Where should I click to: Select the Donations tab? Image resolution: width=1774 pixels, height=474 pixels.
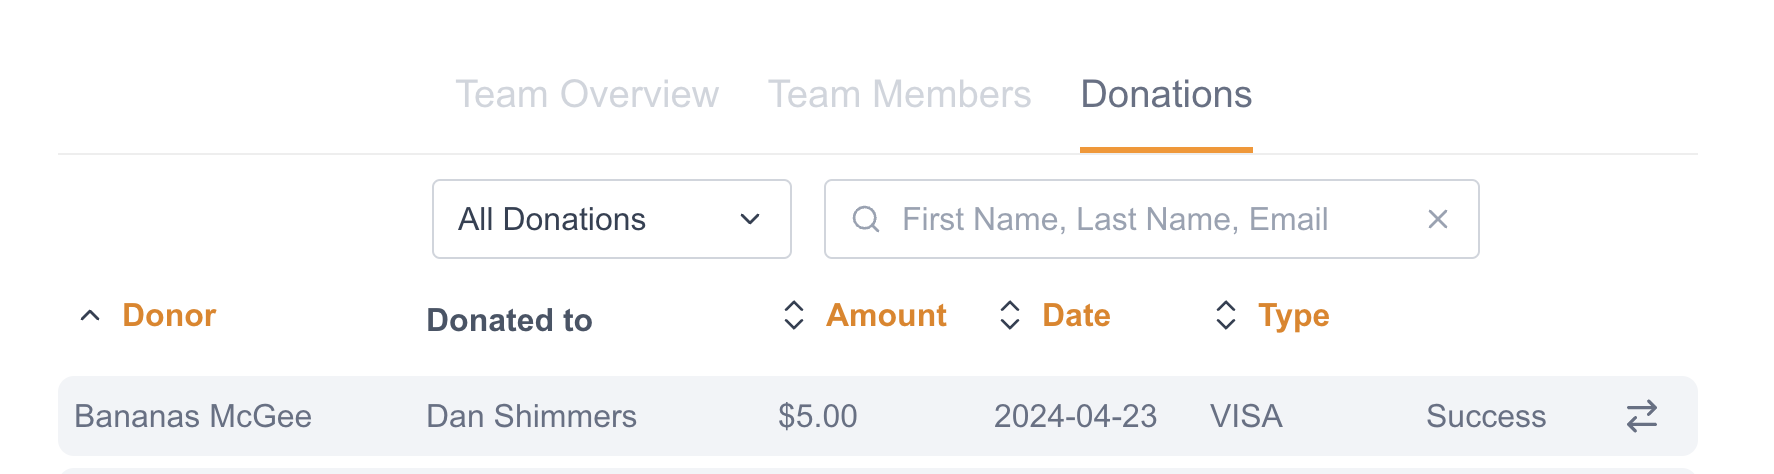tap(1166, 95)
